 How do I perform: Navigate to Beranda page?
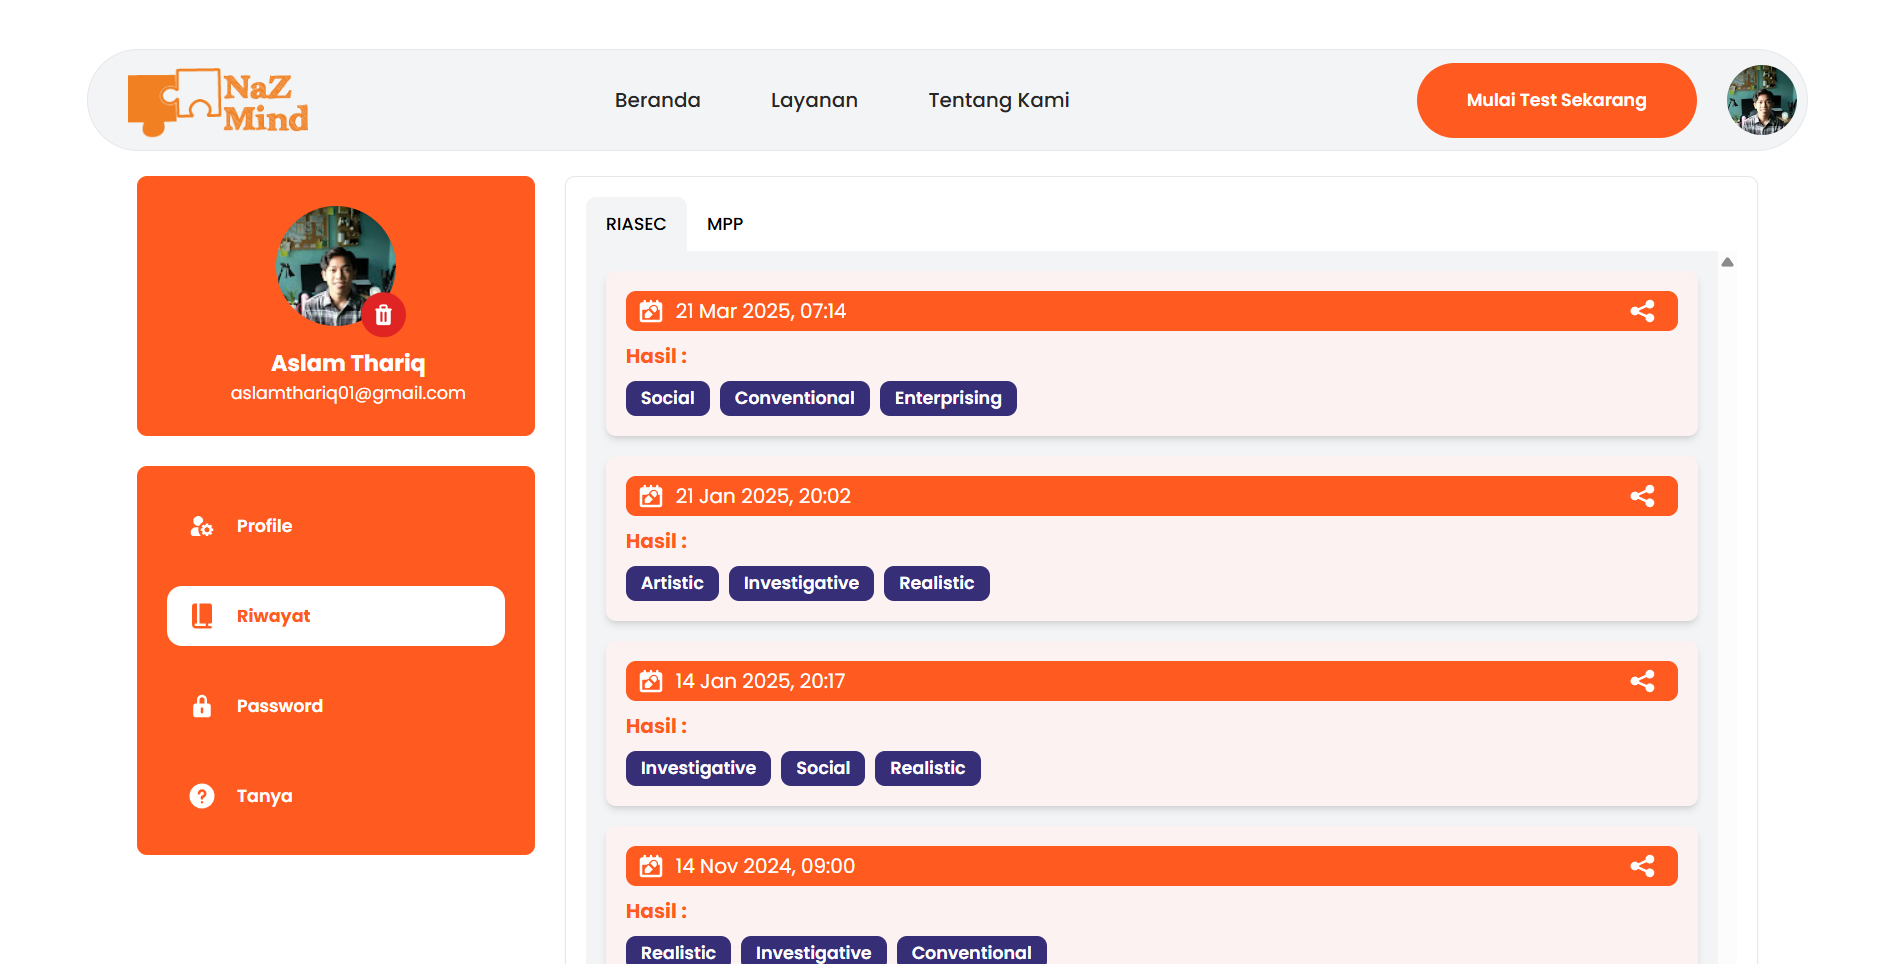pos(657,100)
